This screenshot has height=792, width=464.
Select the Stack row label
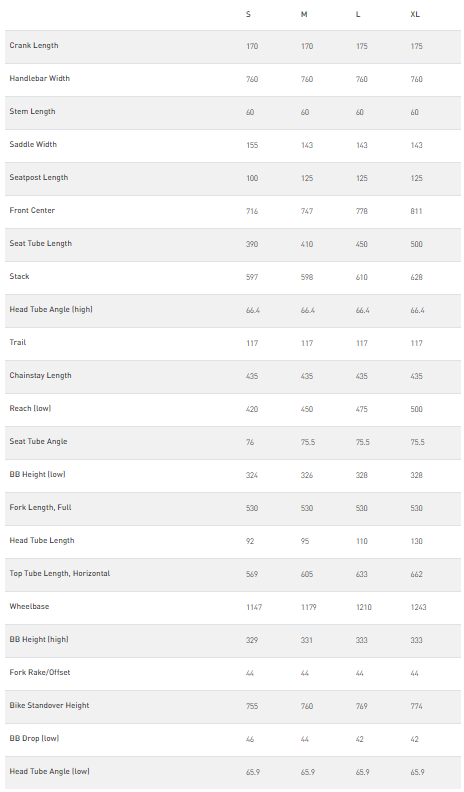pyautogui.click(x=19, y=276)
